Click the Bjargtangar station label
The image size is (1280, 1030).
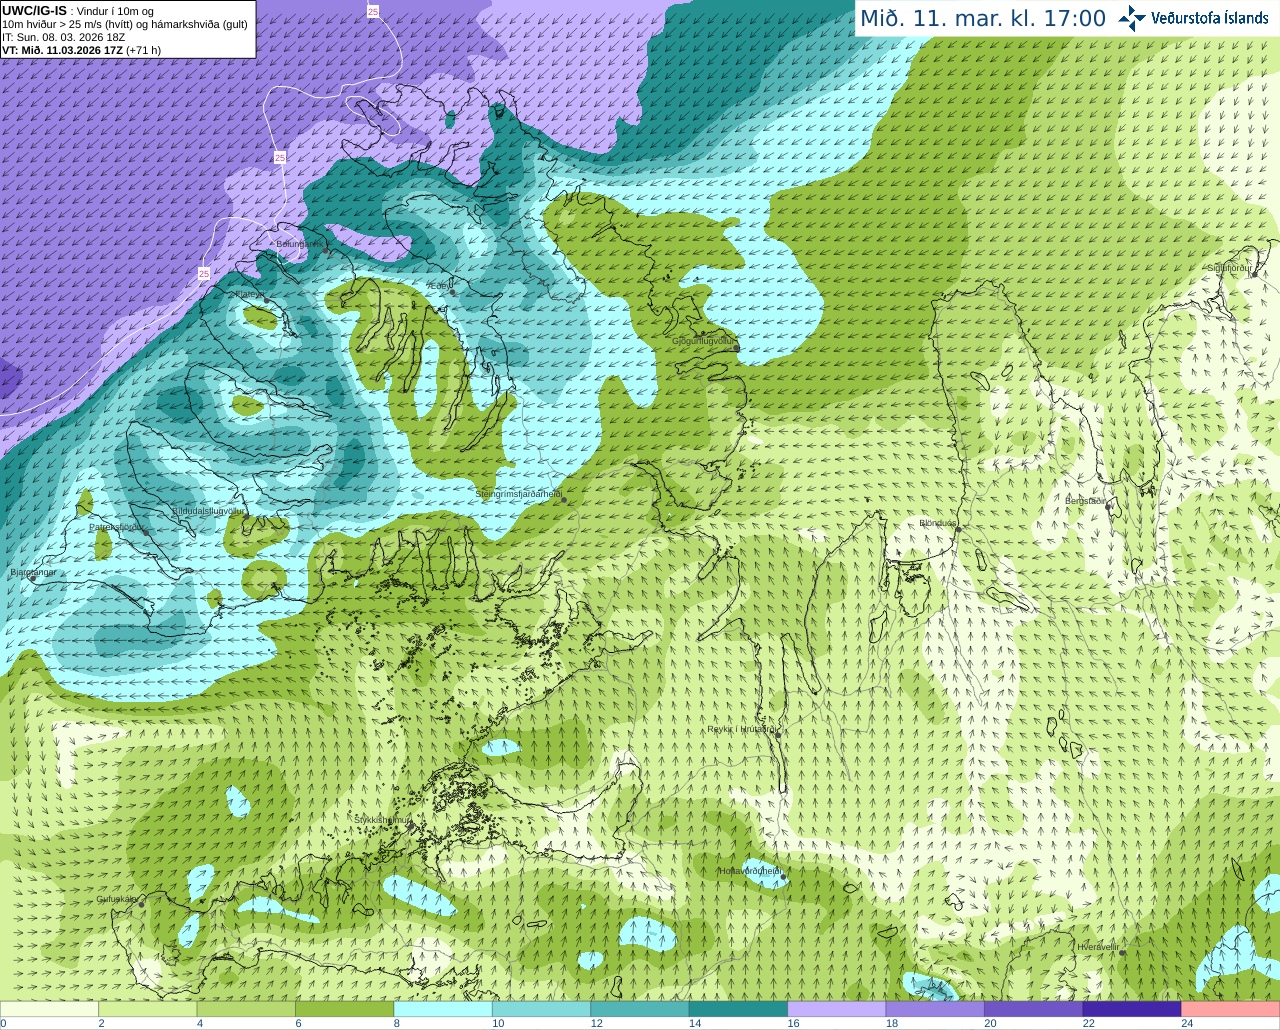[33, 573]
